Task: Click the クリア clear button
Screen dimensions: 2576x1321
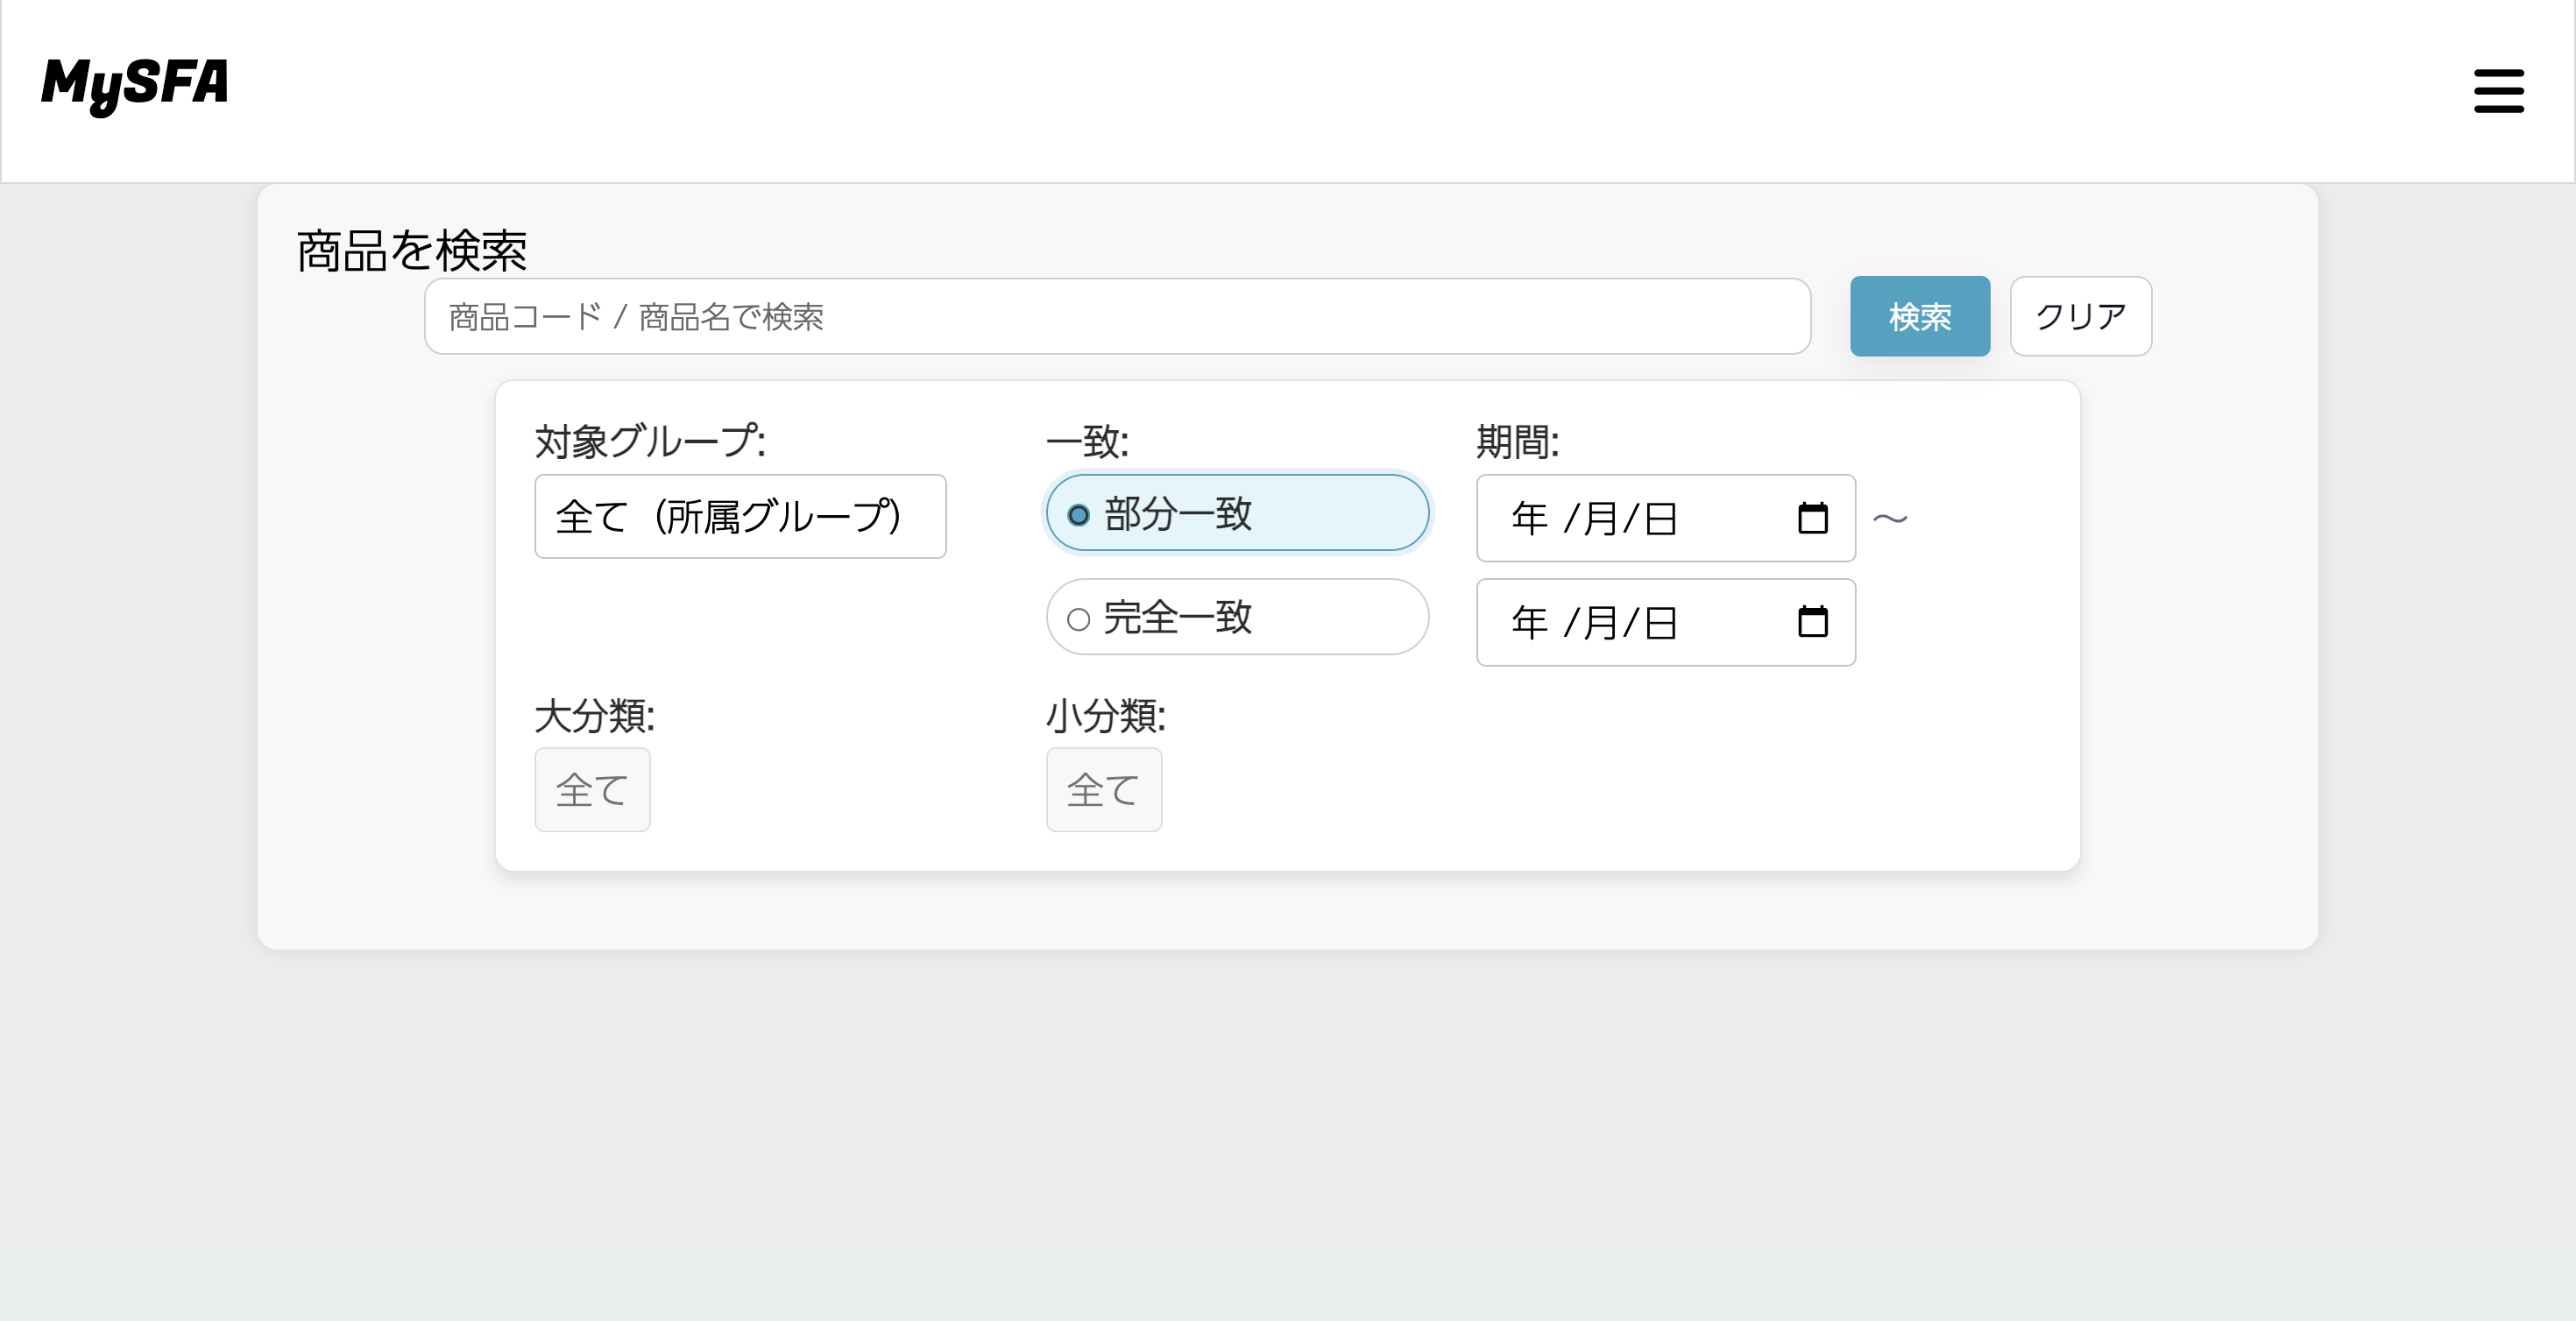Action: [x=2080, y=316]
